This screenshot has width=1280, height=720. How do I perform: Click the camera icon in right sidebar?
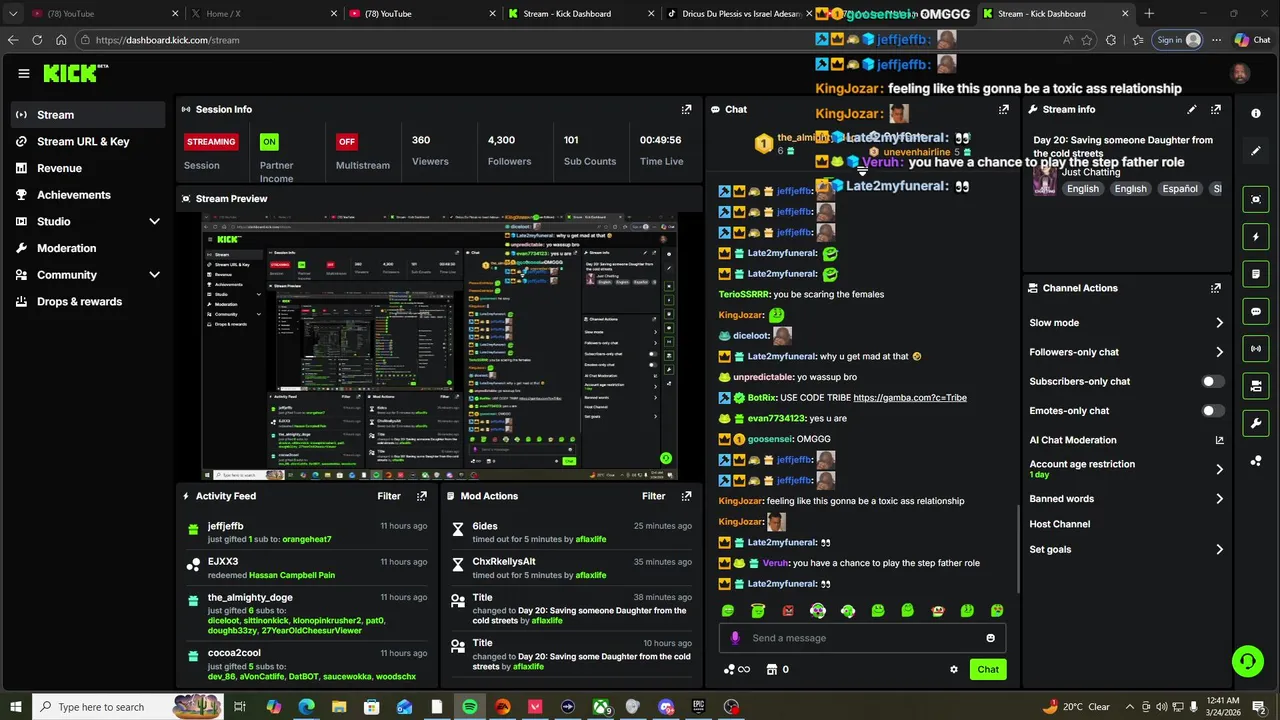click(x=1256, y=386)
